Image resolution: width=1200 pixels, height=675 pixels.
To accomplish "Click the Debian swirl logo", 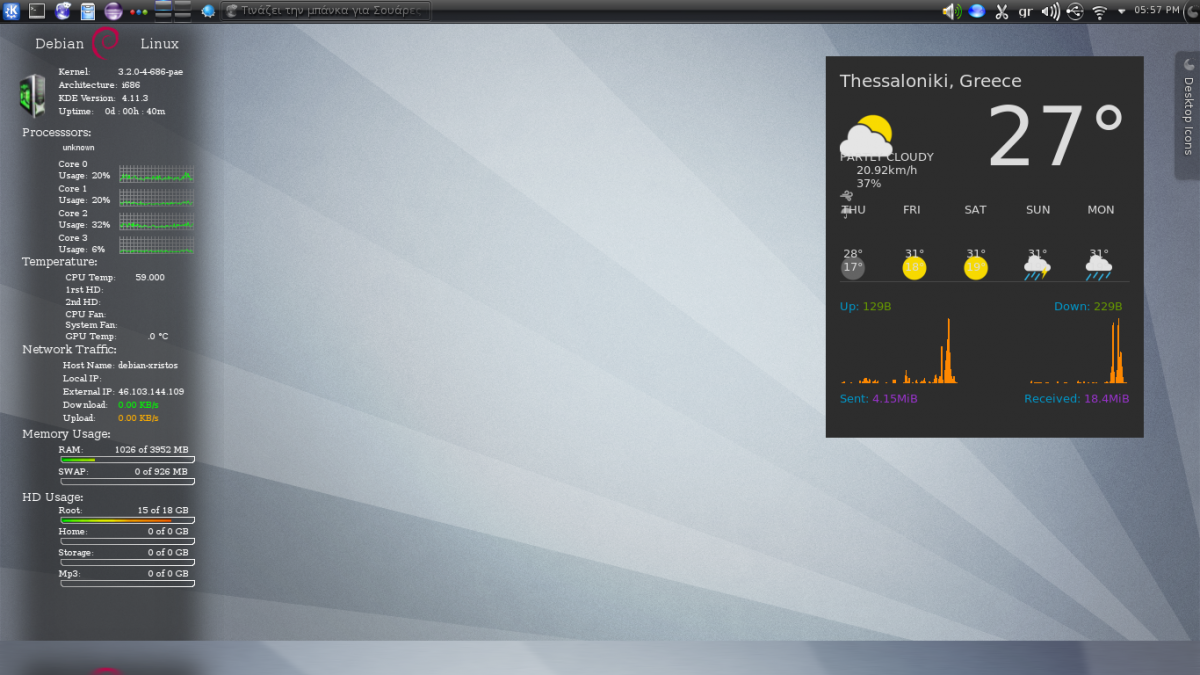I will click(x=105, y=43).
